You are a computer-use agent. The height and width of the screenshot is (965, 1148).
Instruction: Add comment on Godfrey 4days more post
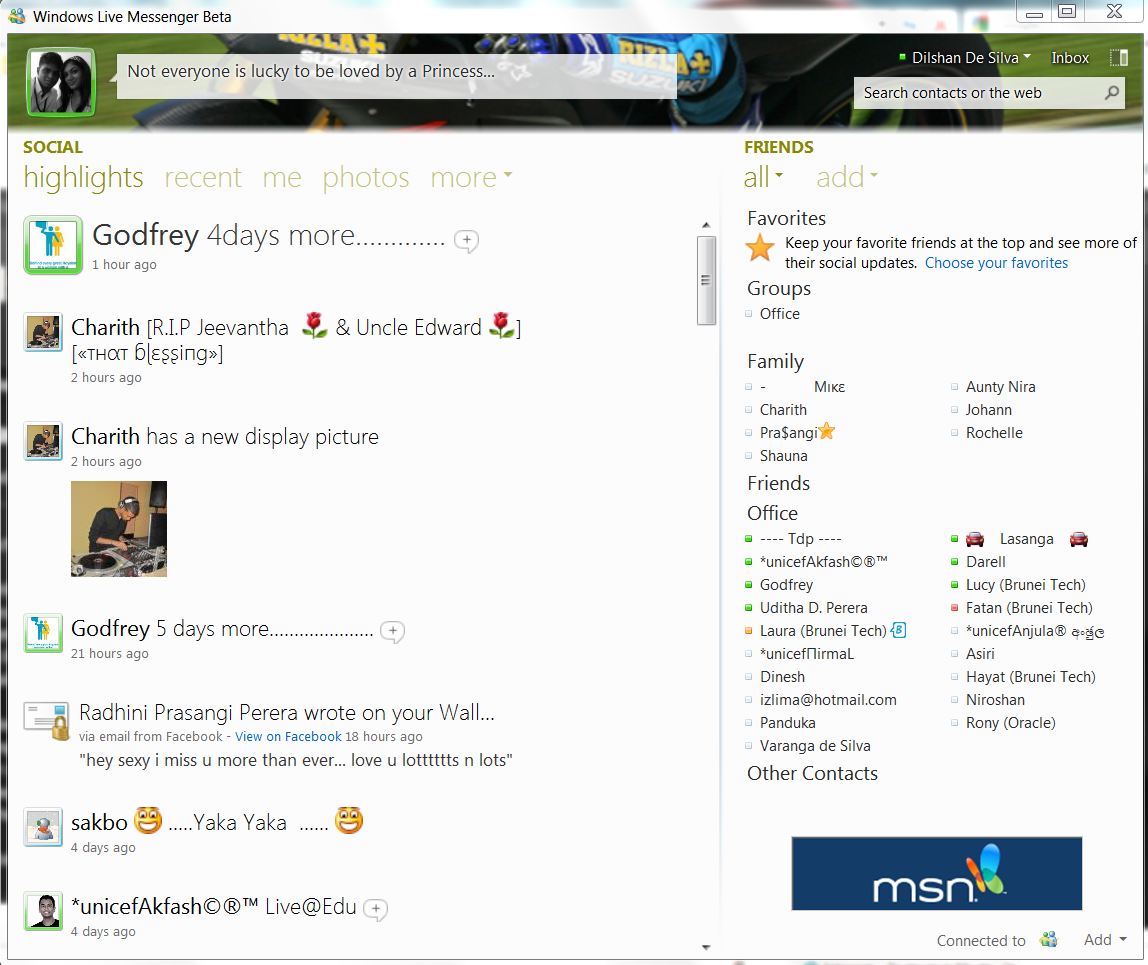(x=466, y=240)
